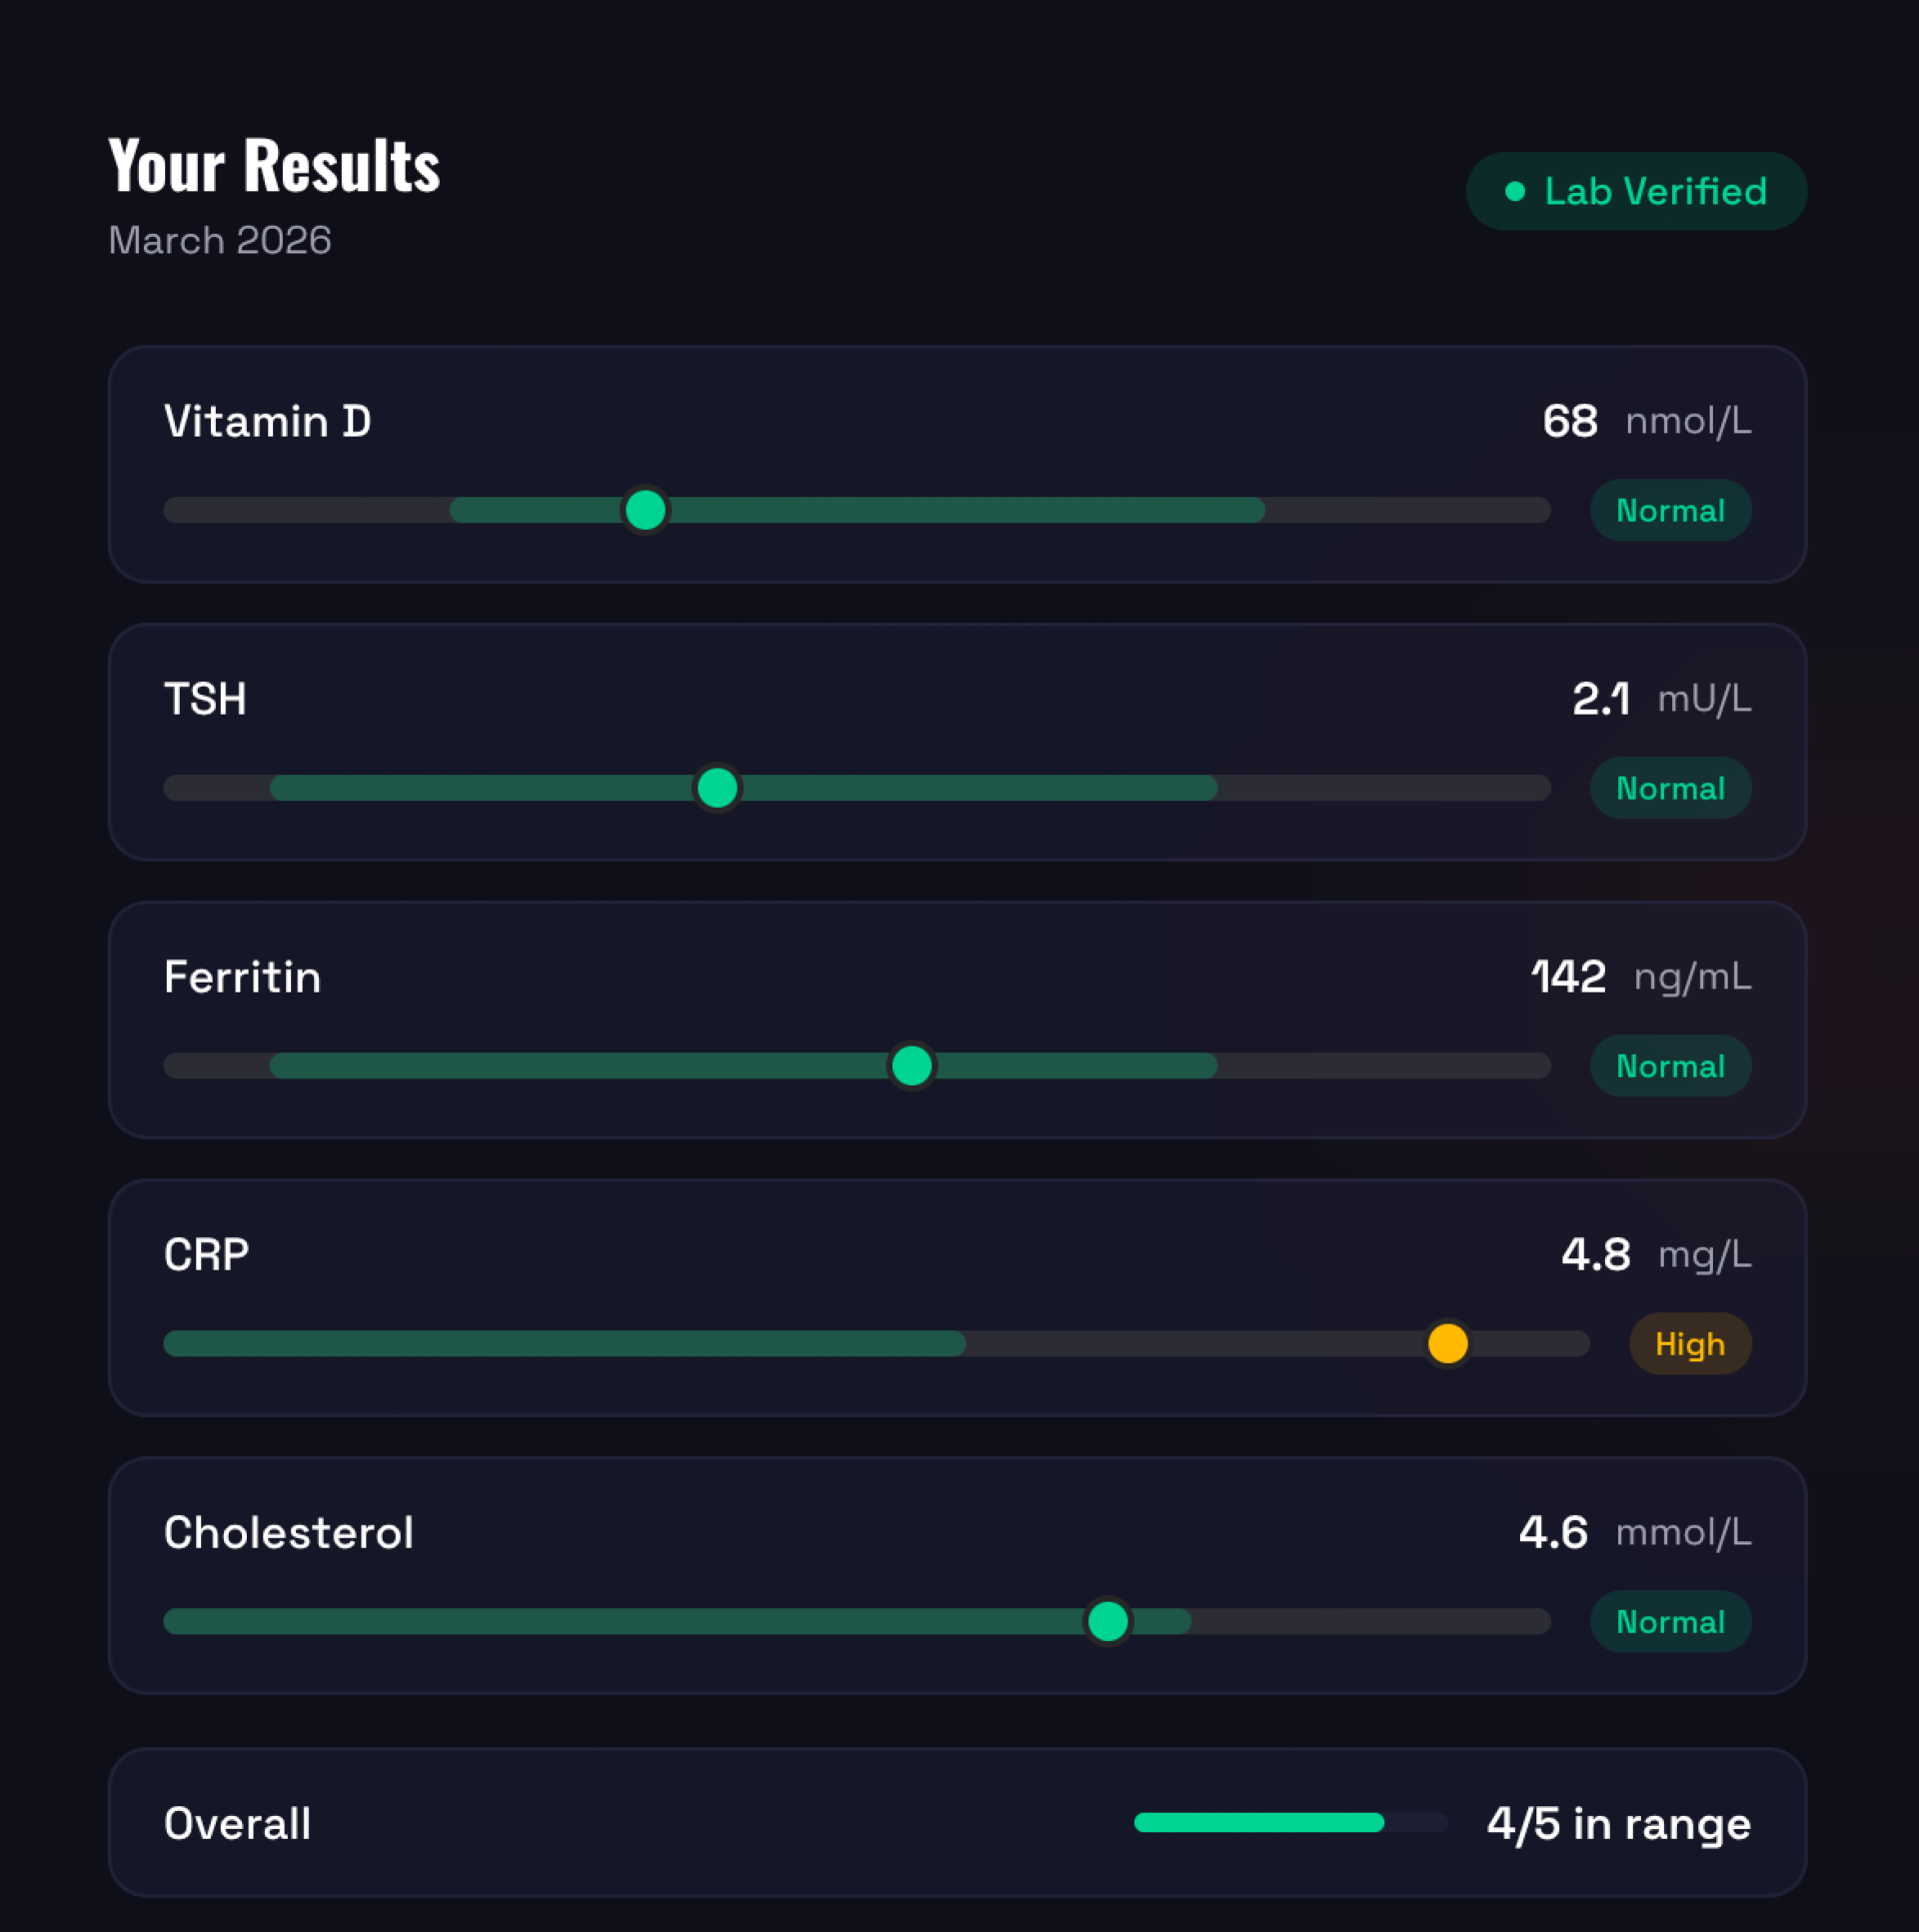Click the green dot in Lab Verified
The height and width of the screenshot is (1932, 1919).
1515,191
